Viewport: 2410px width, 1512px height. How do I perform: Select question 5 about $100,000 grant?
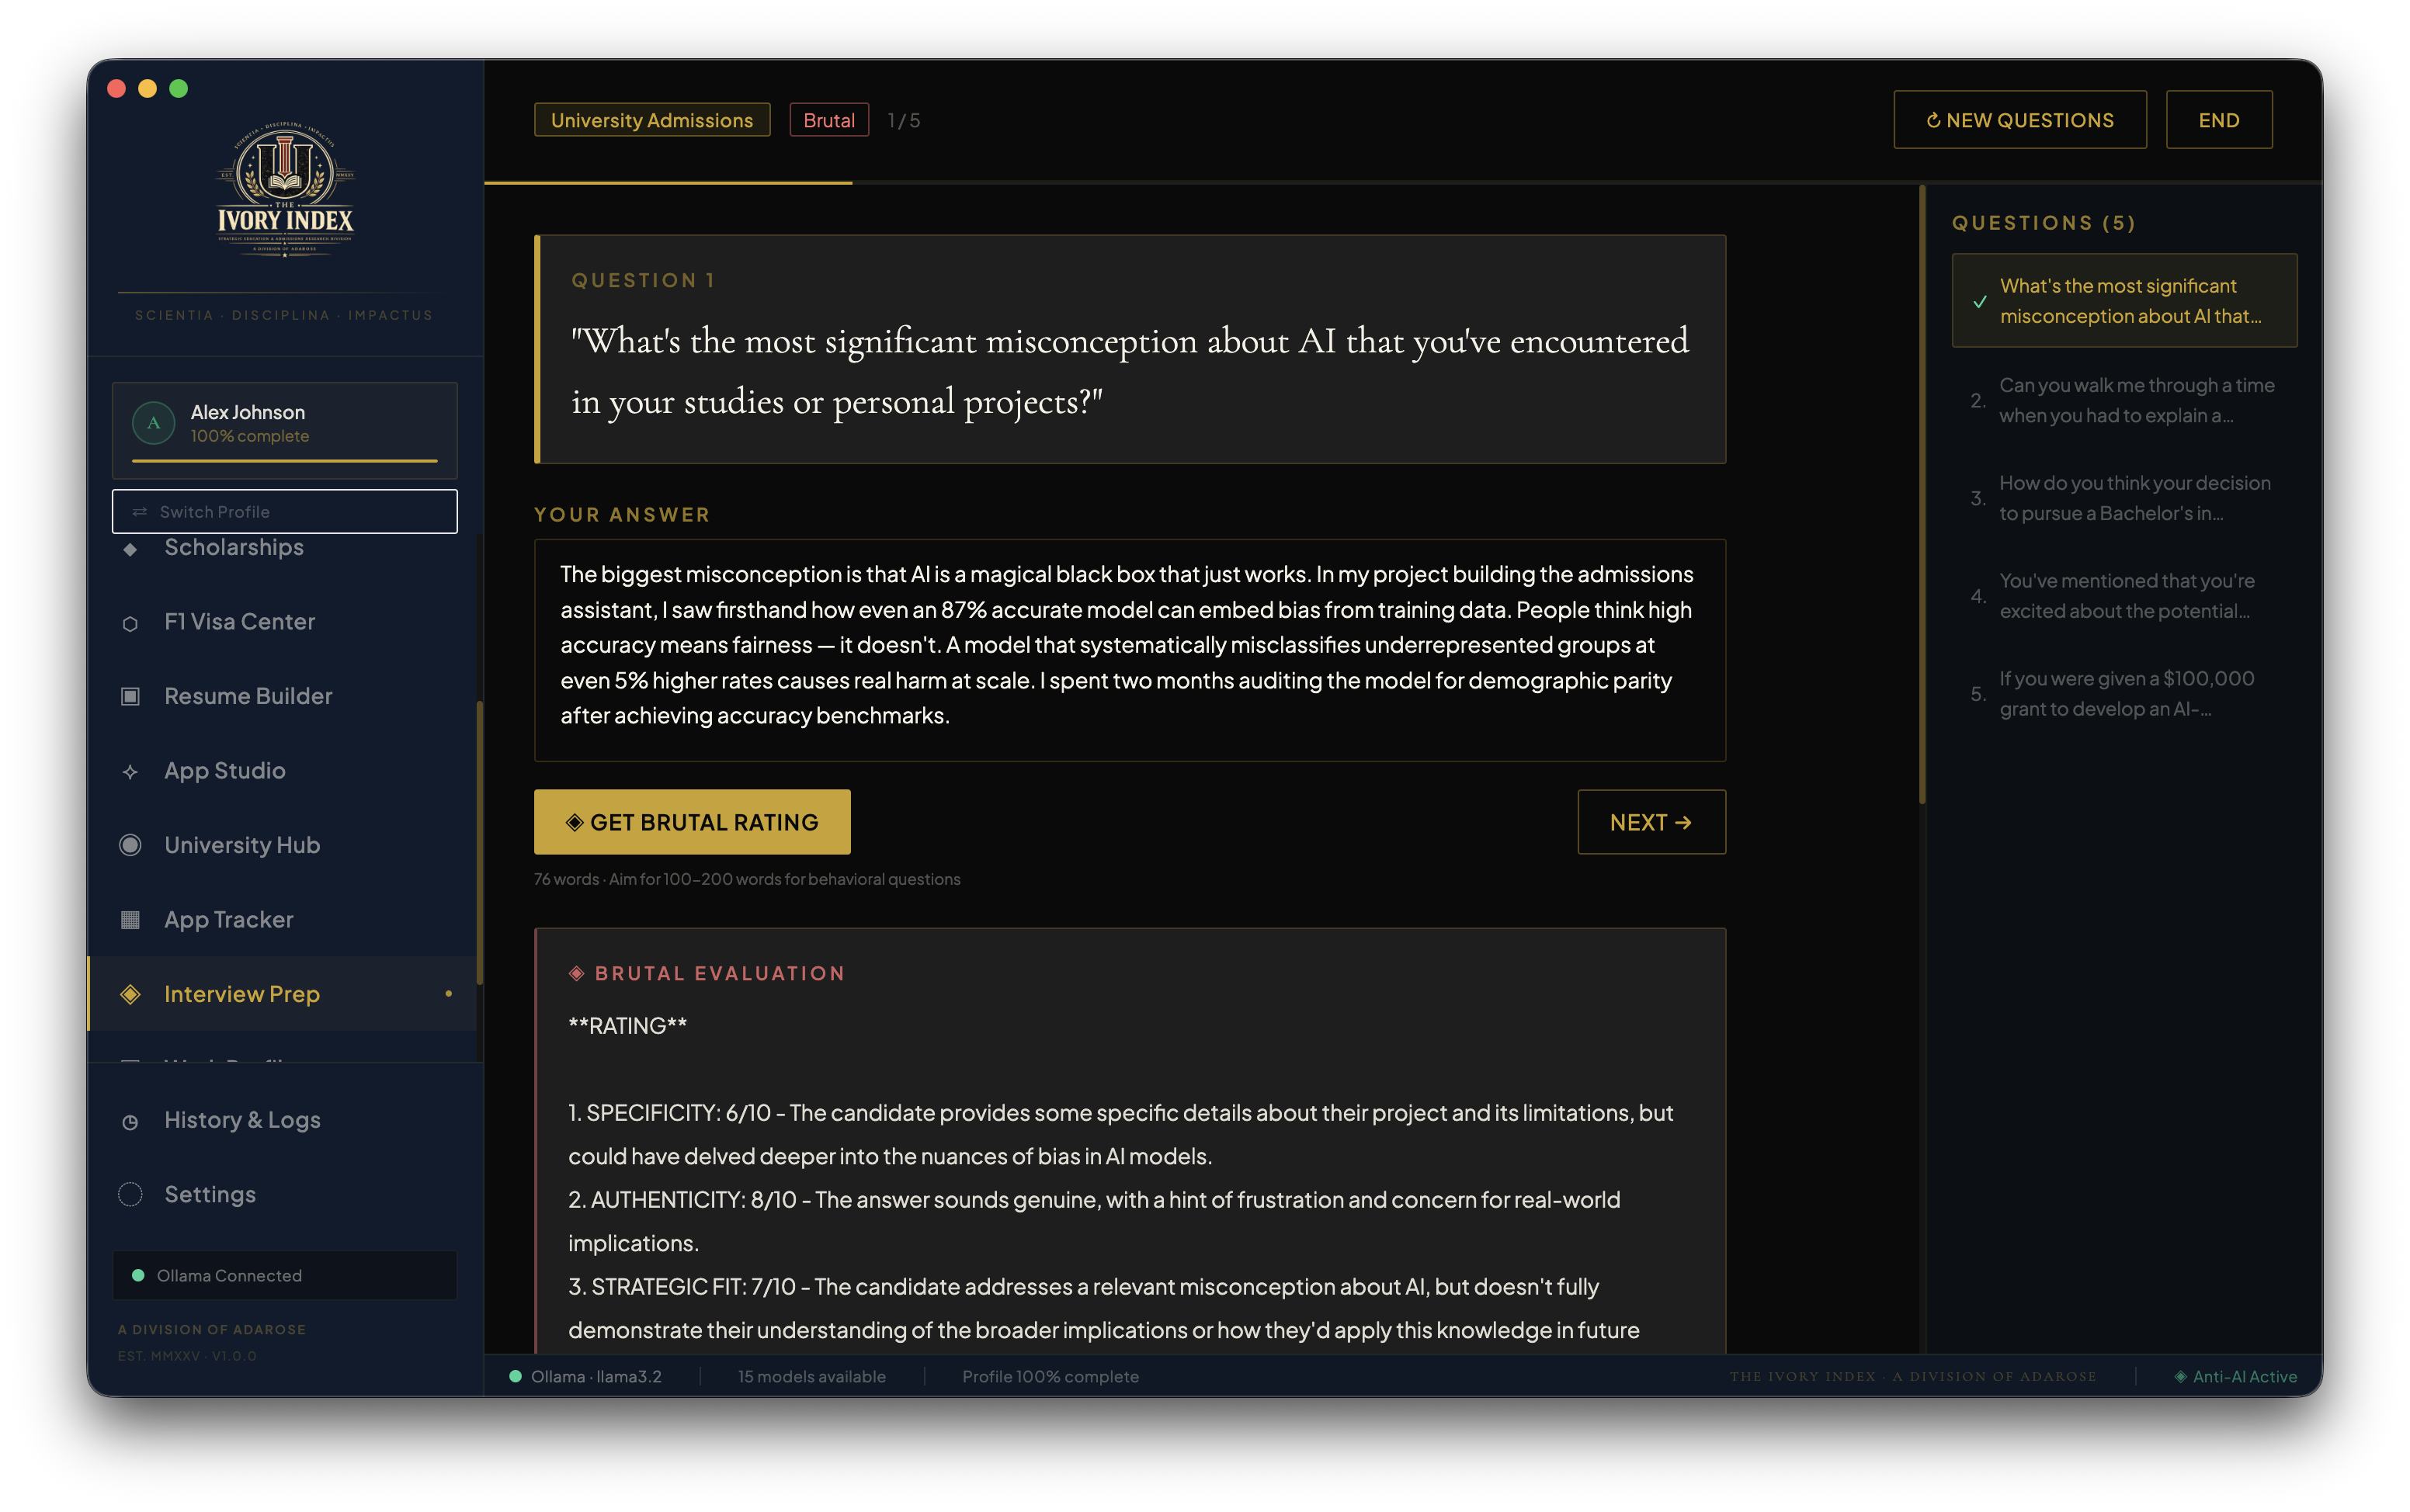(2124, 694)
